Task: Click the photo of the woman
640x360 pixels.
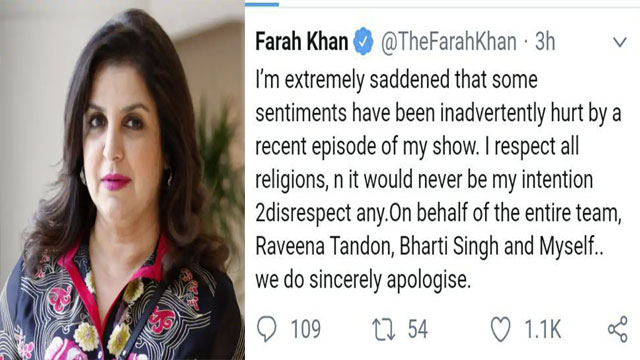Action: pyautogui.click(x=122, y=180)
